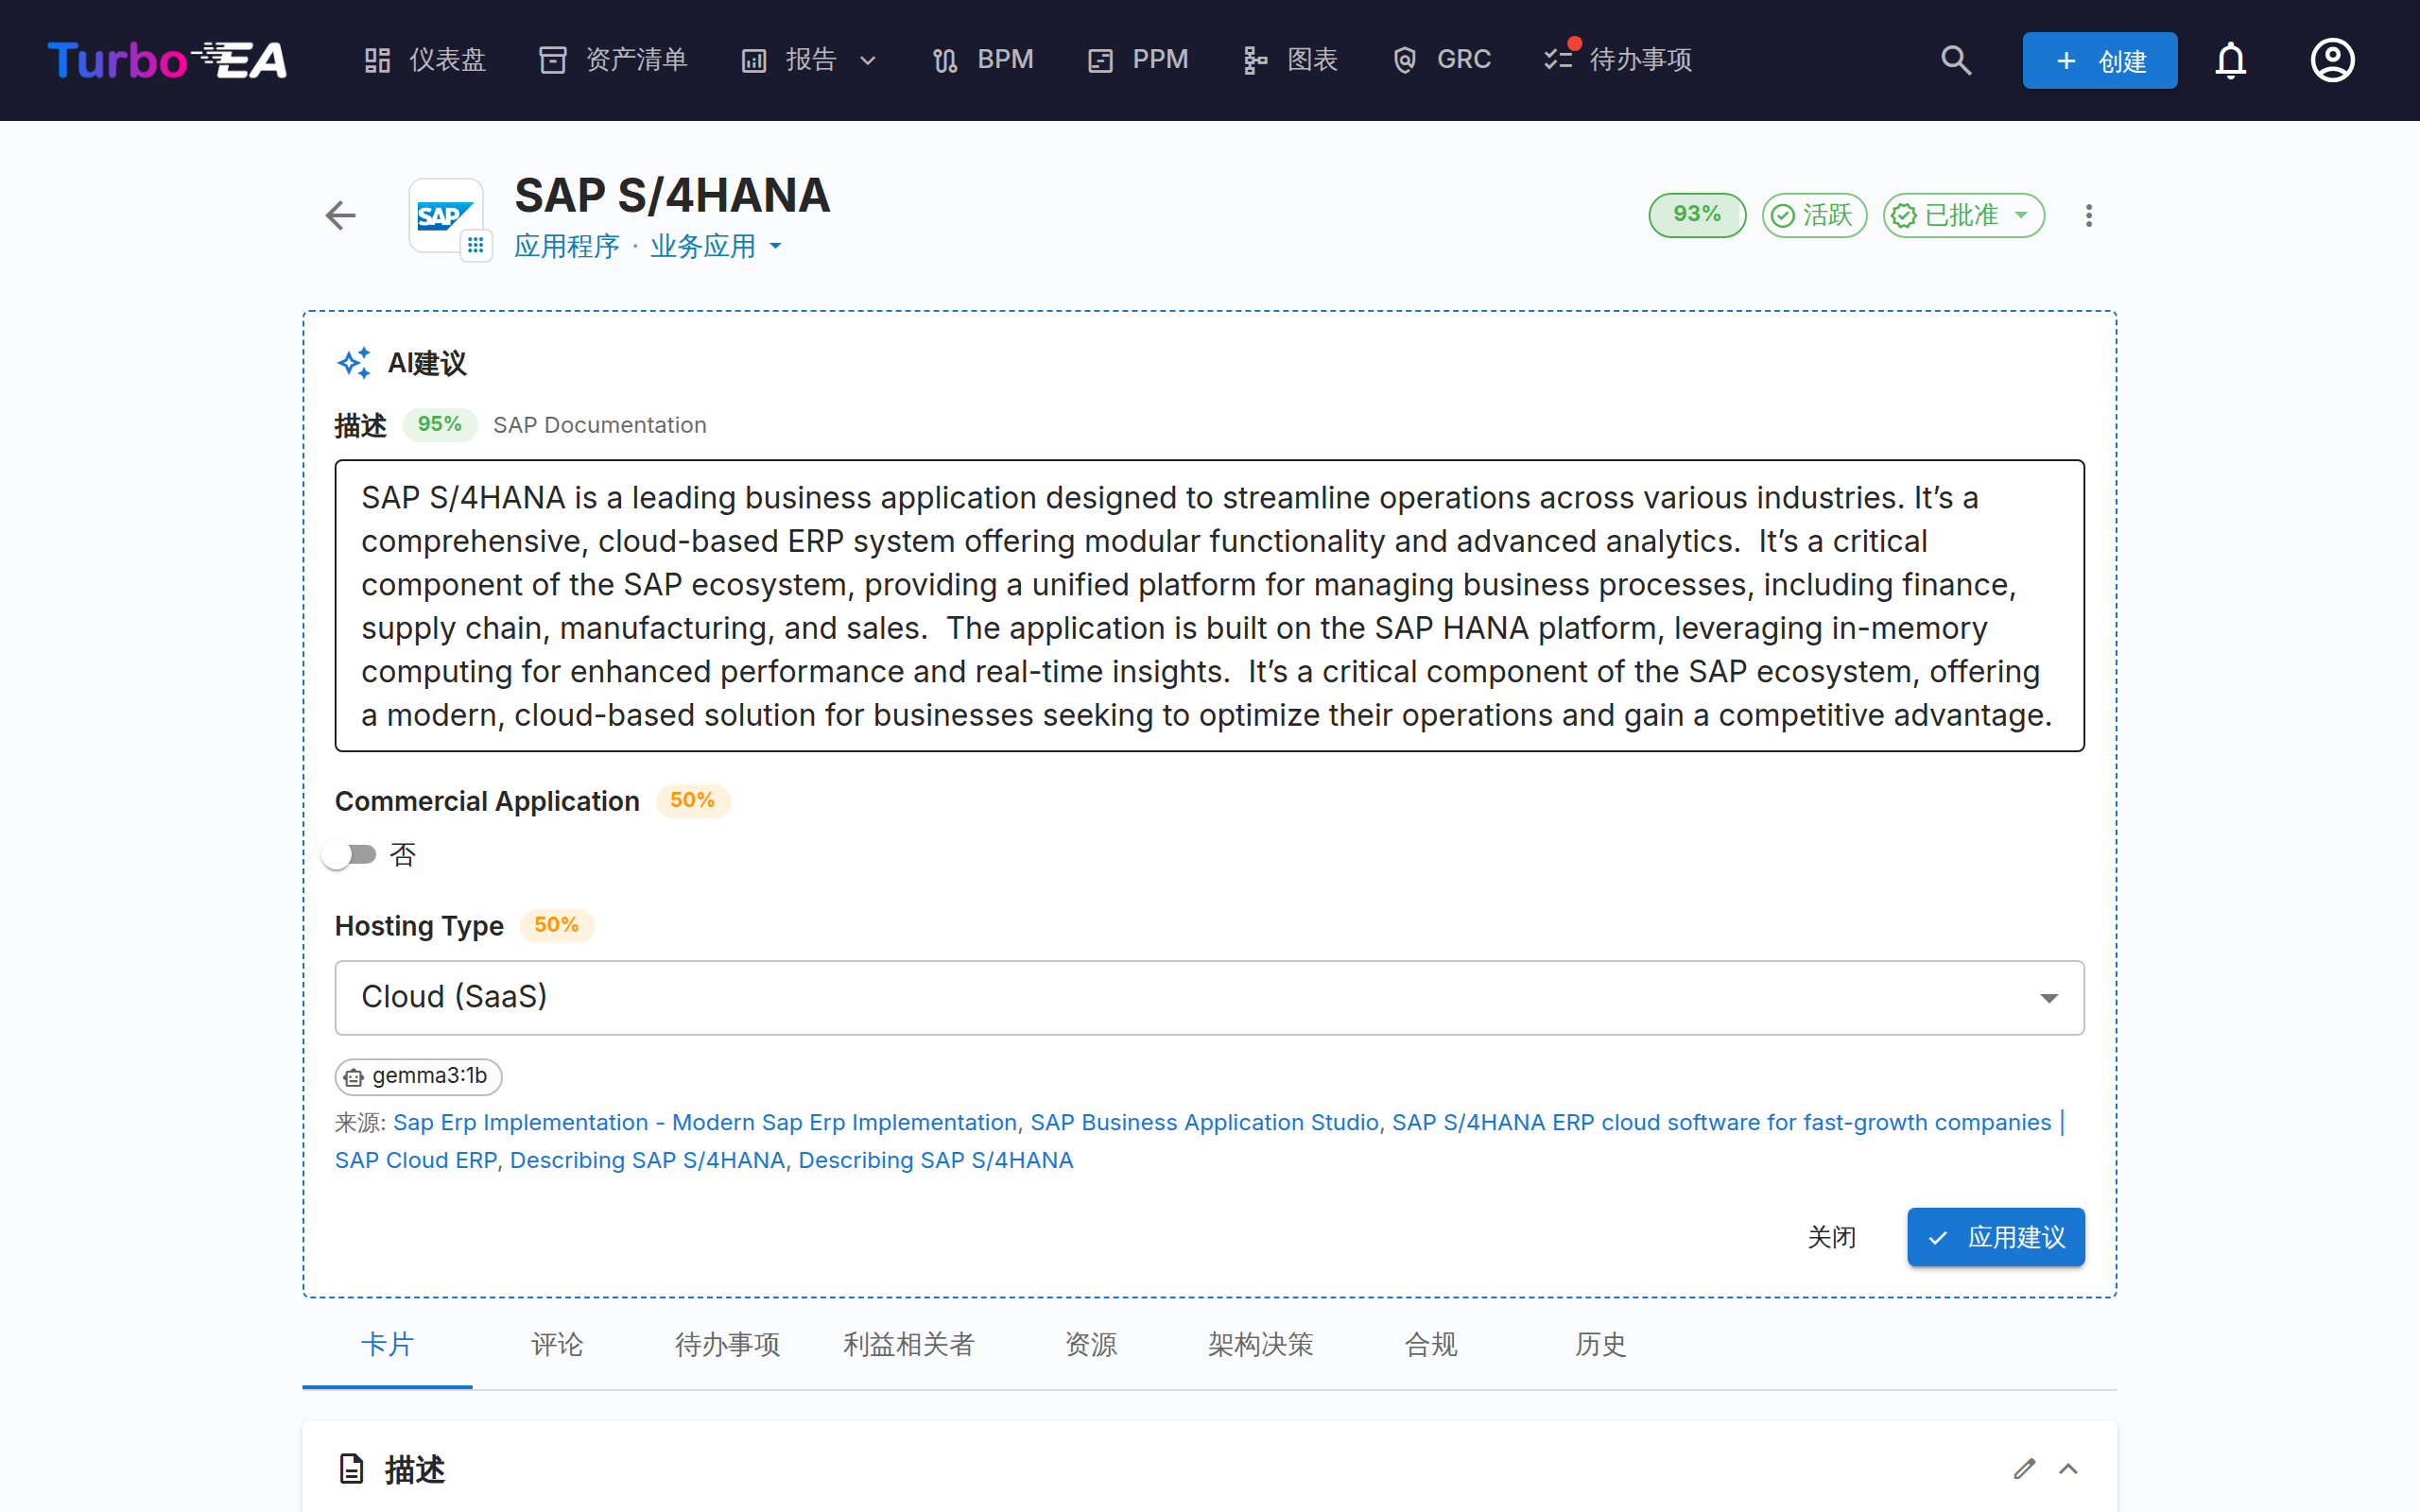Edit the 描述 section with pencil icon
Viewport: 2420px width, 1512px height.
point(2024,1468)
